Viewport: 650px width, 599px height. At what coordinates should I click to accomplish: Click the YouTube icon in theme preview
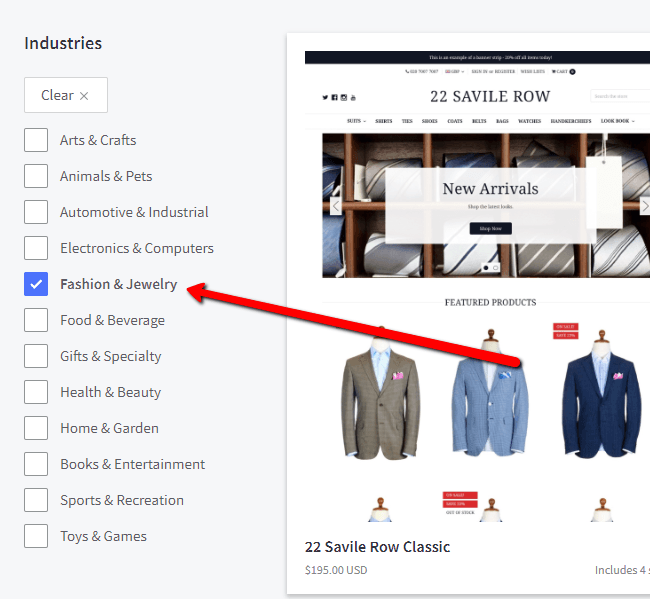353,97
